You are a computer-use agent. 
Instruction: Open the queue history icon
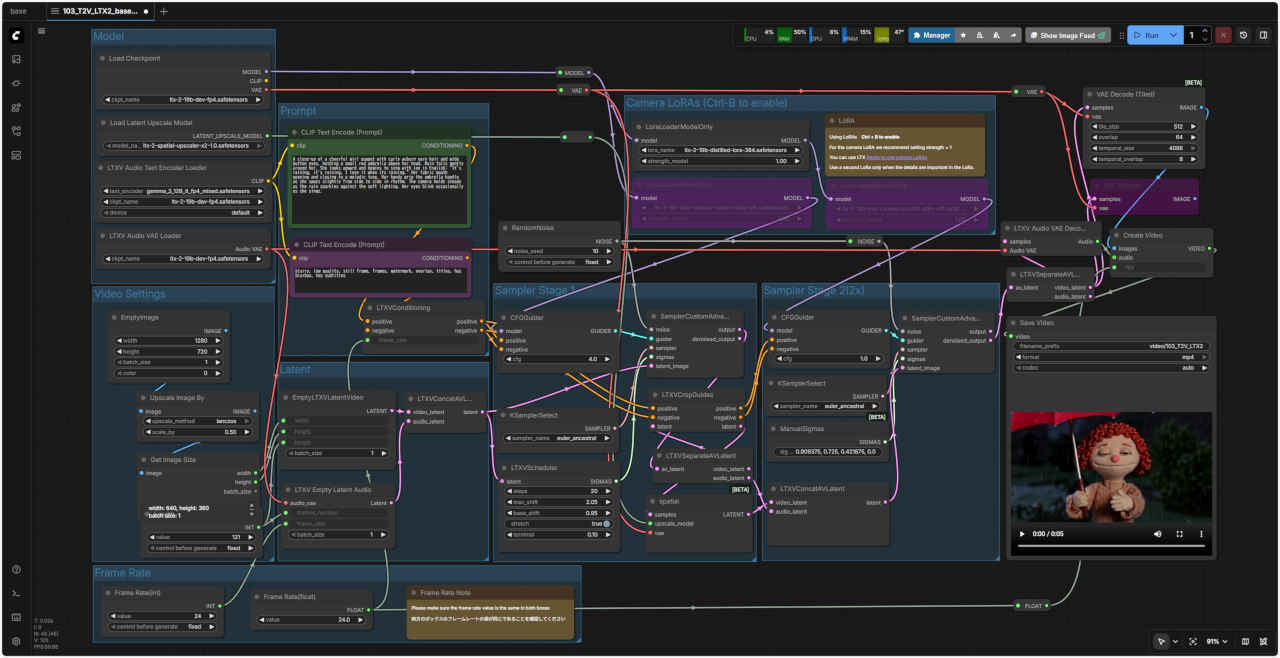1243,35
